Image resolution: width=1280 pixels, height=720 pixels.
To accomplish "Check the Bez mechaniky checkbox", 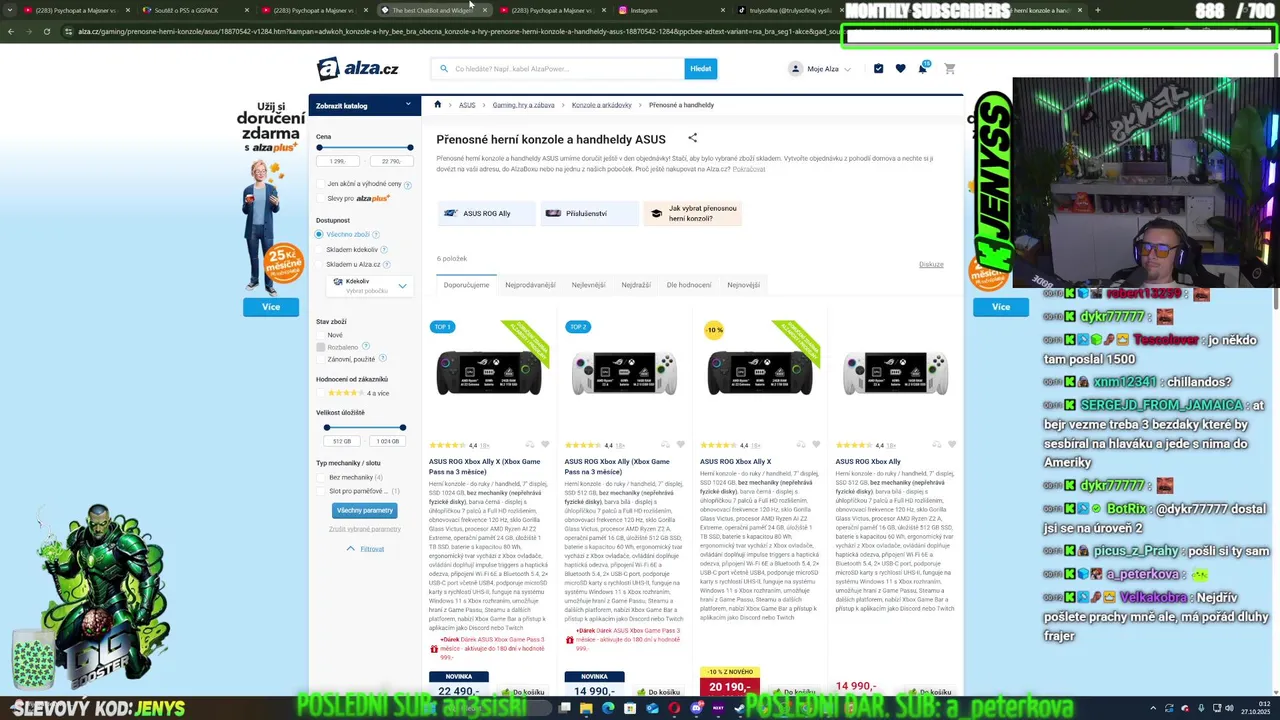I will tap(320, 477).
